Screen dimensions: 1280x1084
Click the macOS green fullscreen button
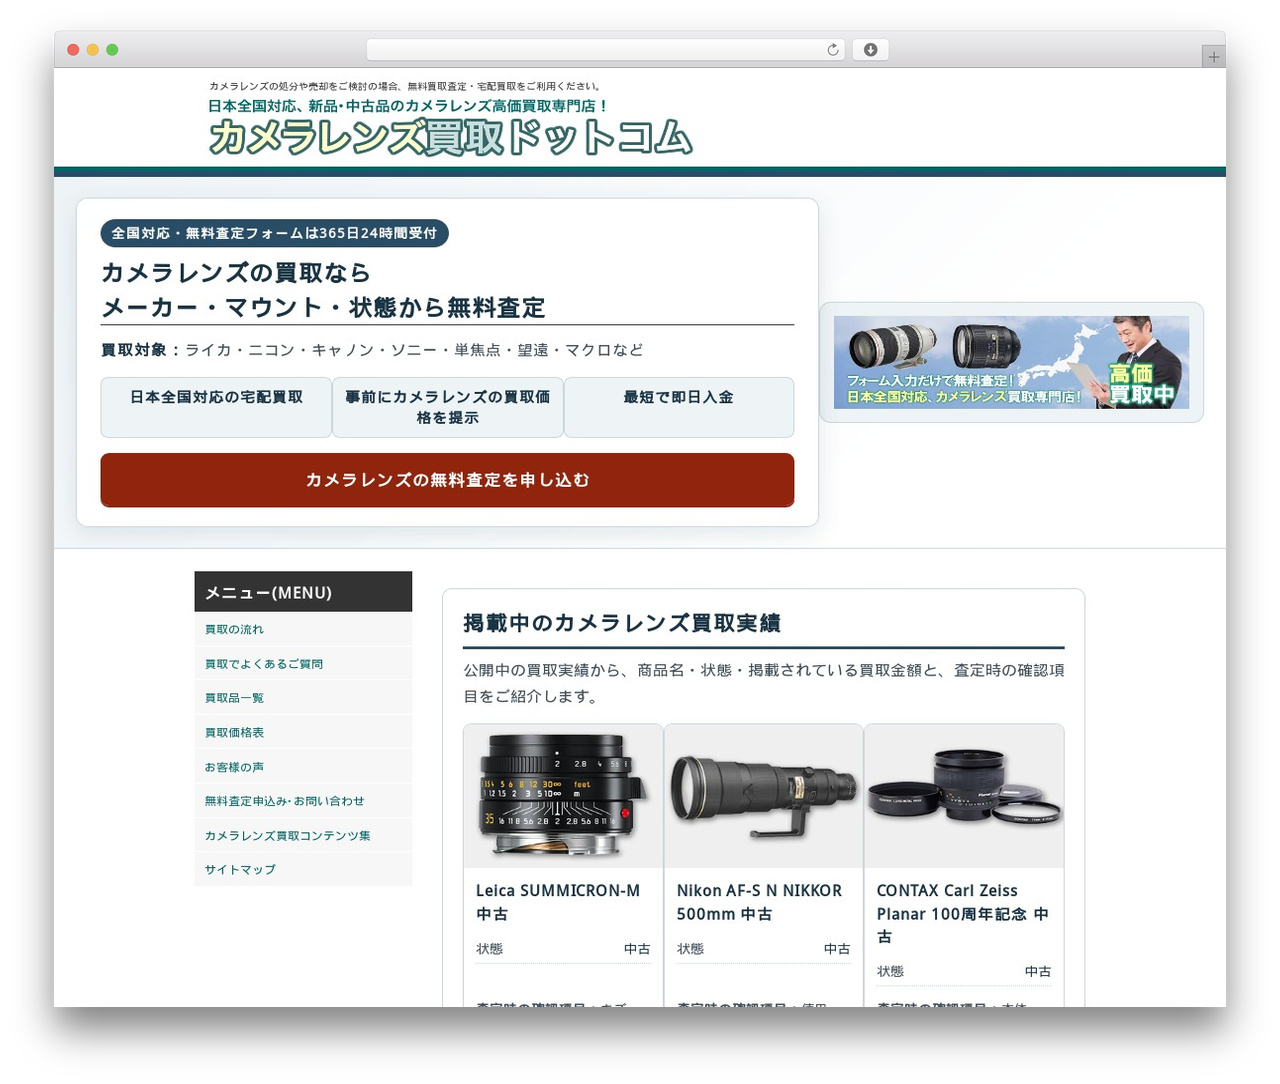point(112,50)
